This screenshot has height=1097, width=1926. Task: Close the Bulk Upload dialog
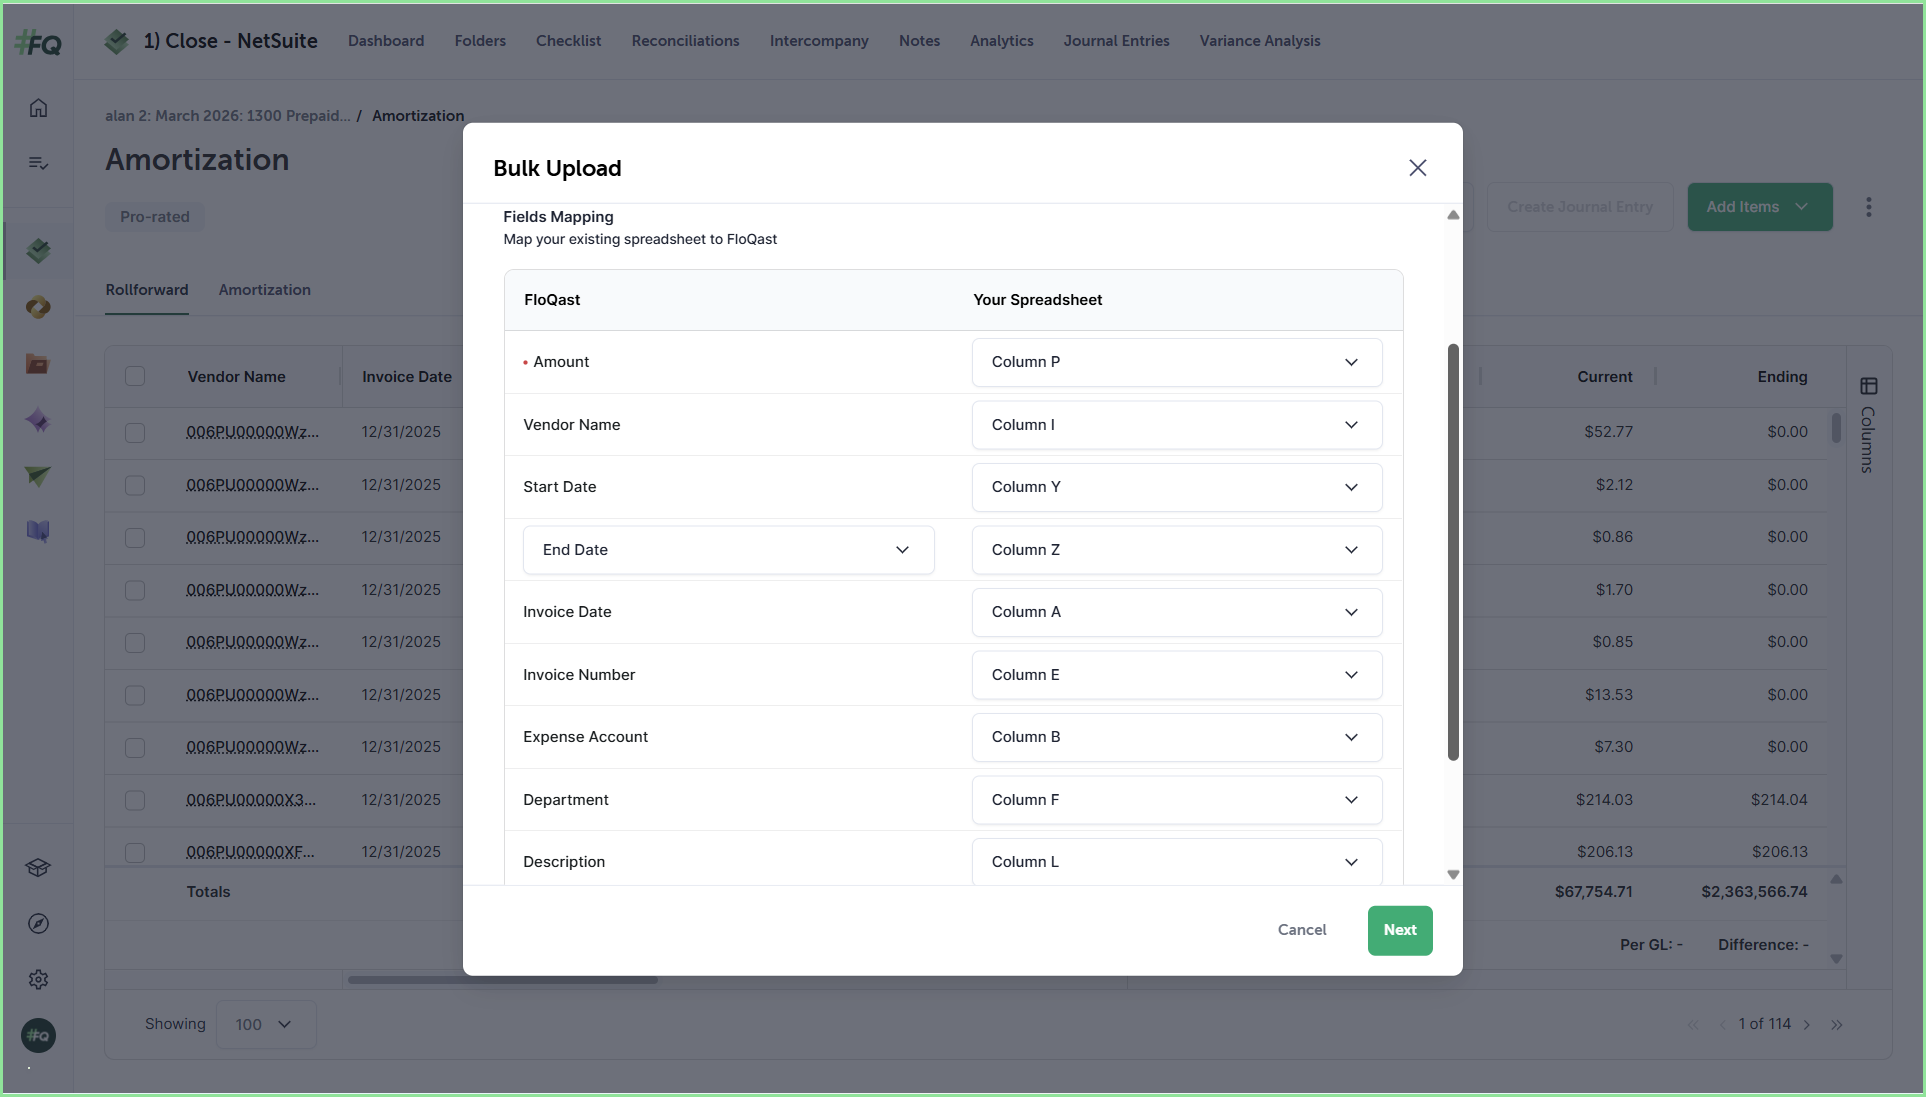[1418, 168]
